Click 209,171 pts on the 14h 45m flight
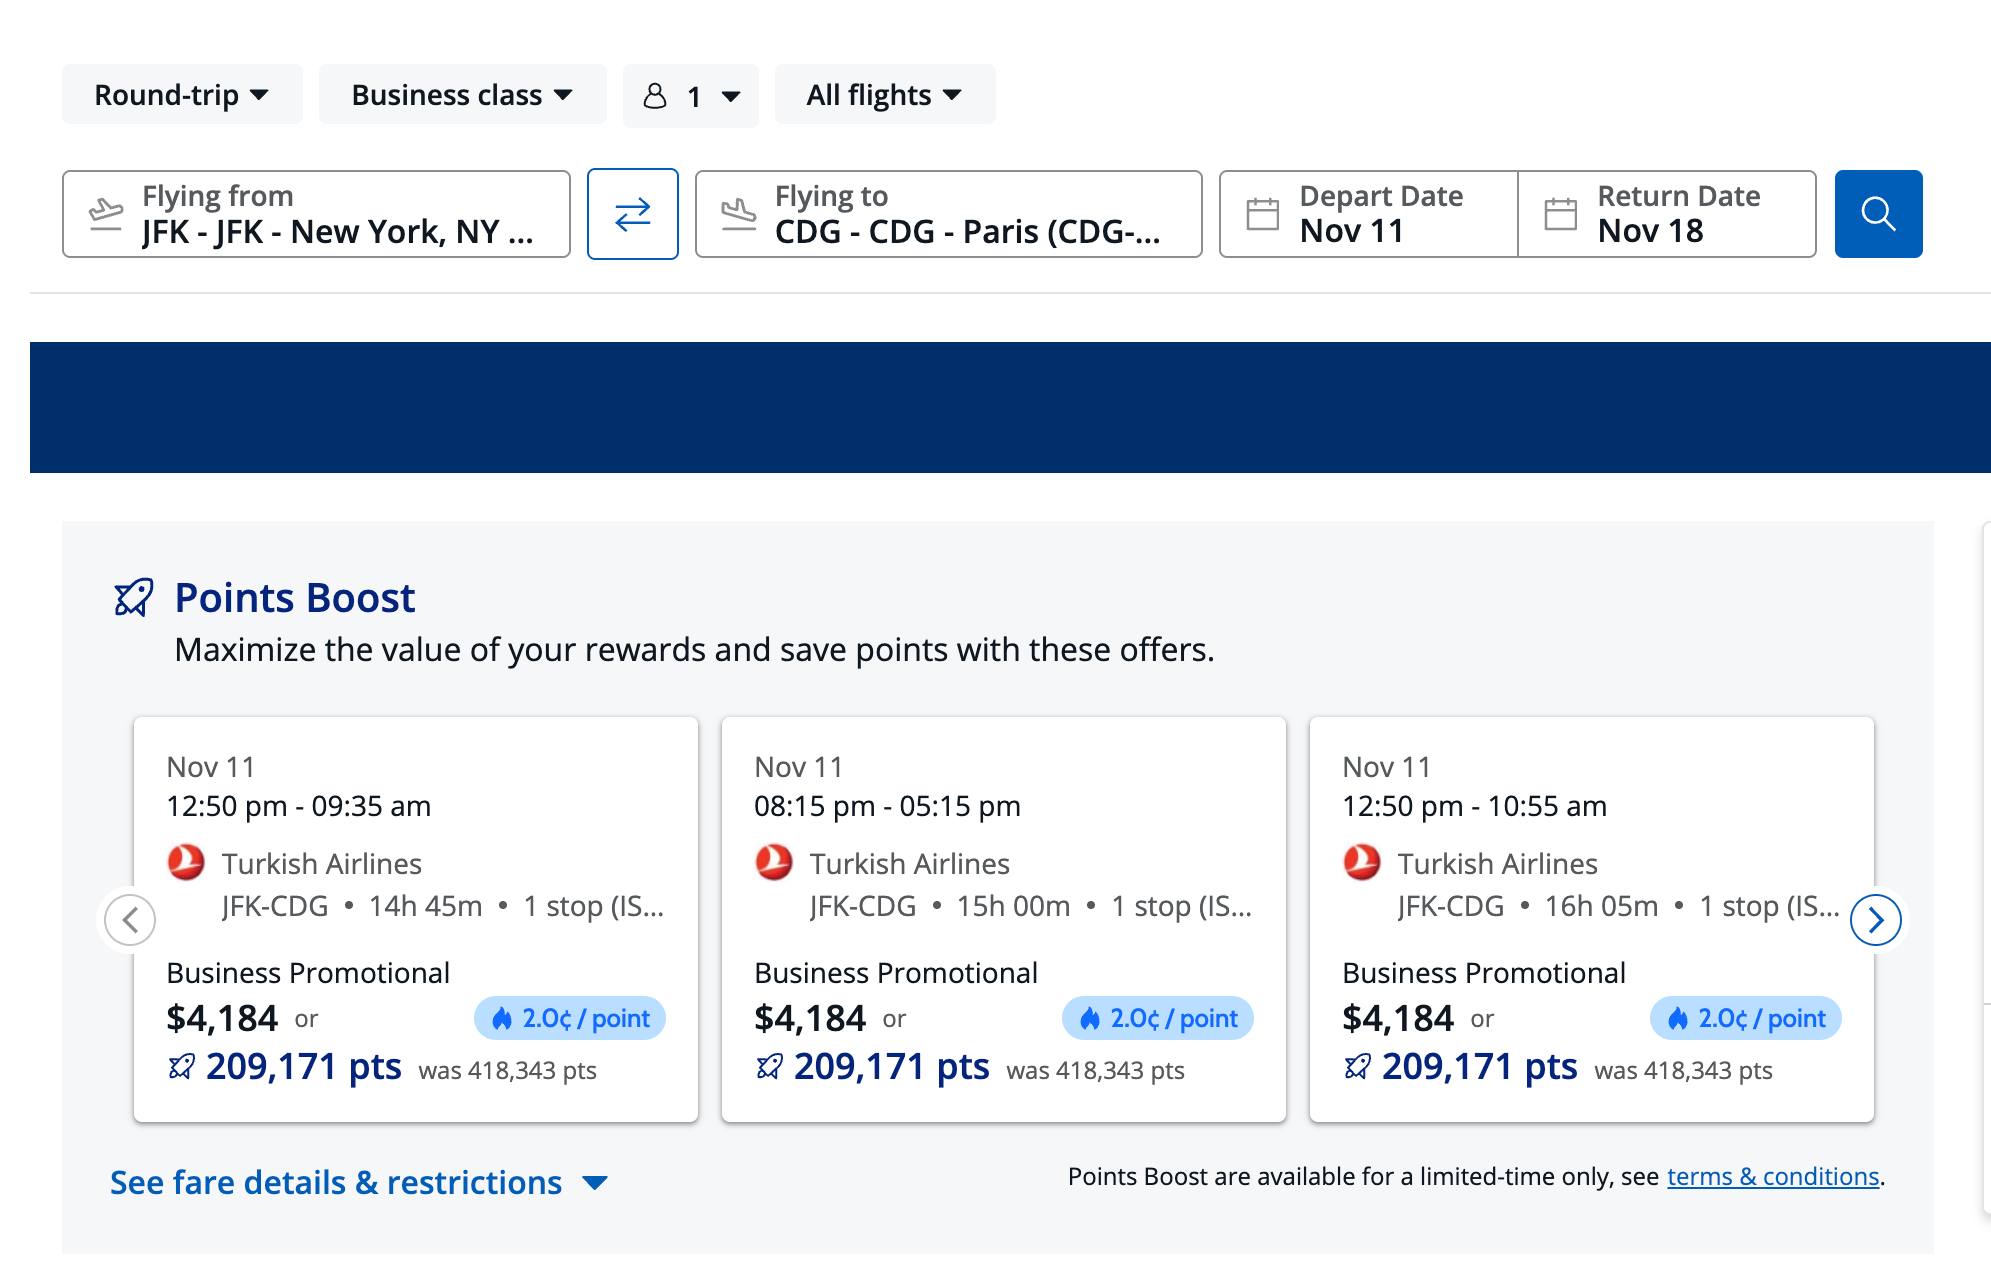The width and height of the screenshot is (1991, 1262). click(x=304, y=1067)
